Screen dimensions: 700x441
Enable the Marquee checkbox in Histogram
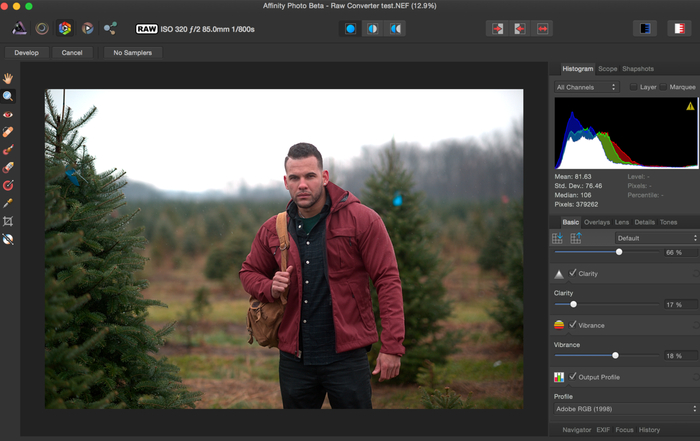[x=662, y=87]
